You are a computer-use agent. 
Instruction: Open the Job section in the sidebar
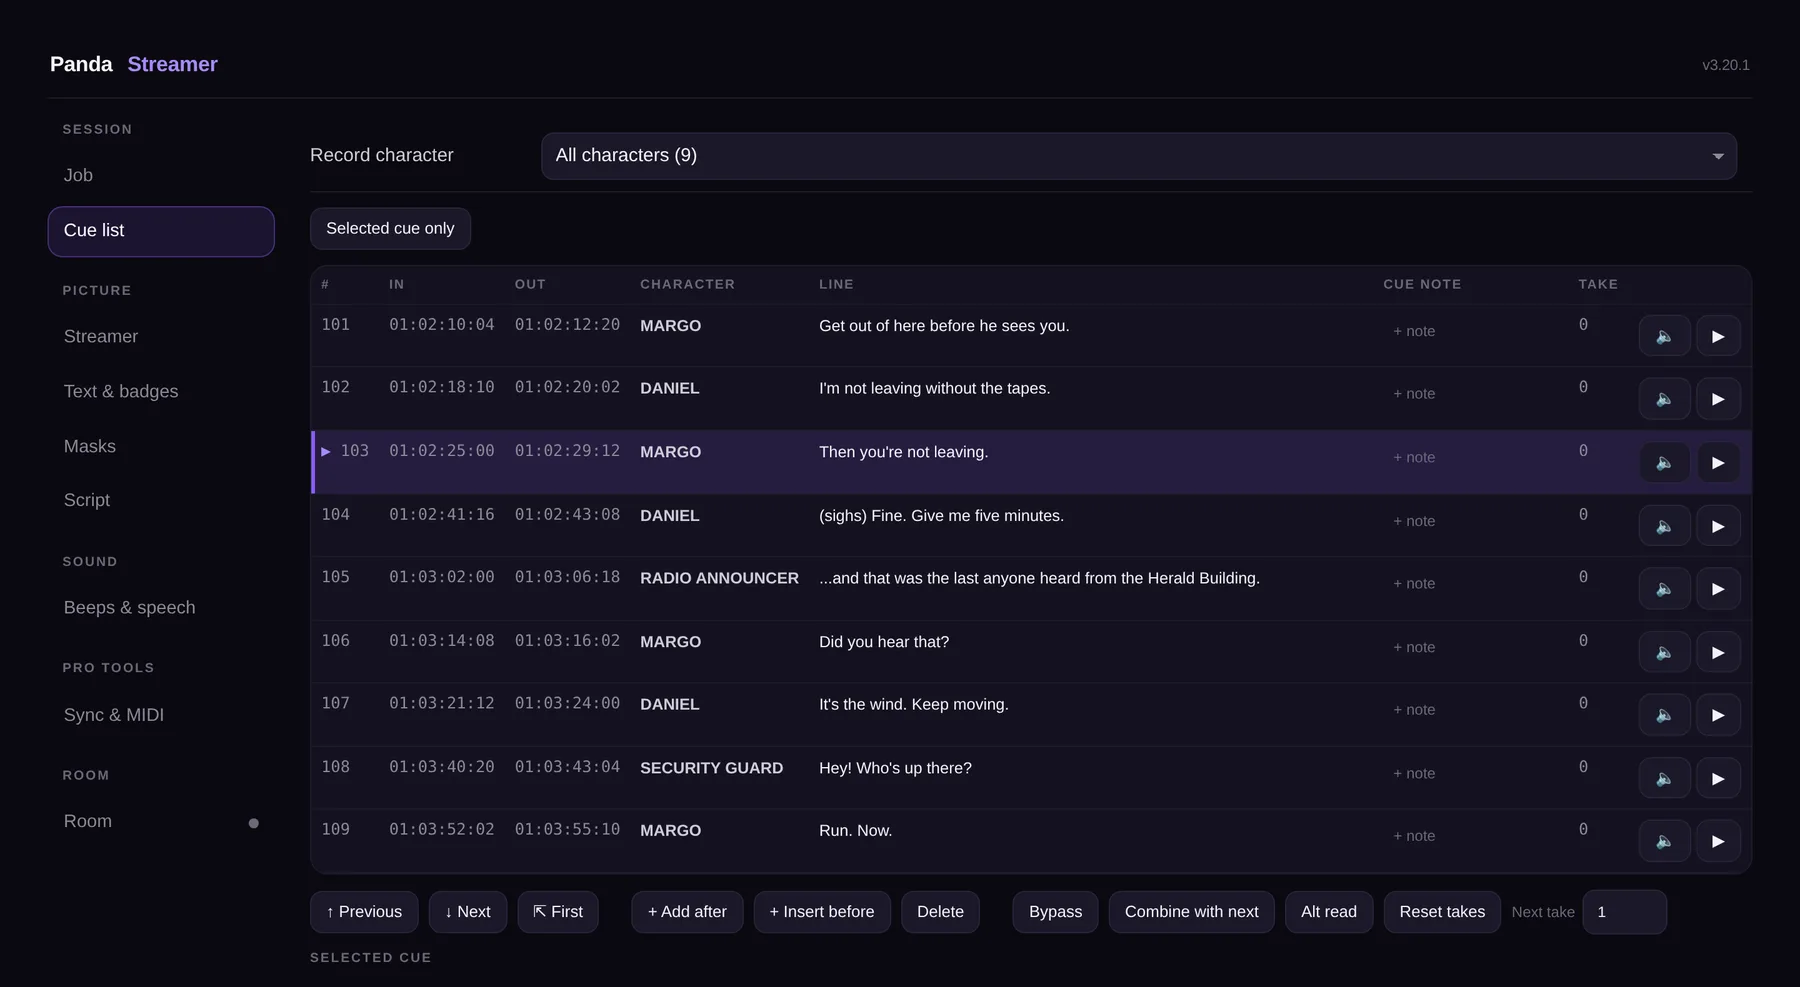point(161,175)
